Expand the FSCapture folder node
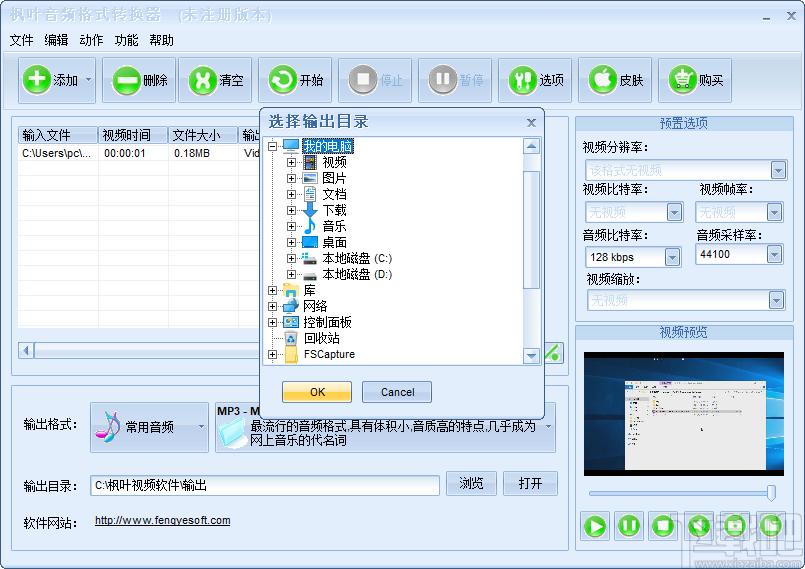This screenshot has width=805, height=569. coord(273,354)
